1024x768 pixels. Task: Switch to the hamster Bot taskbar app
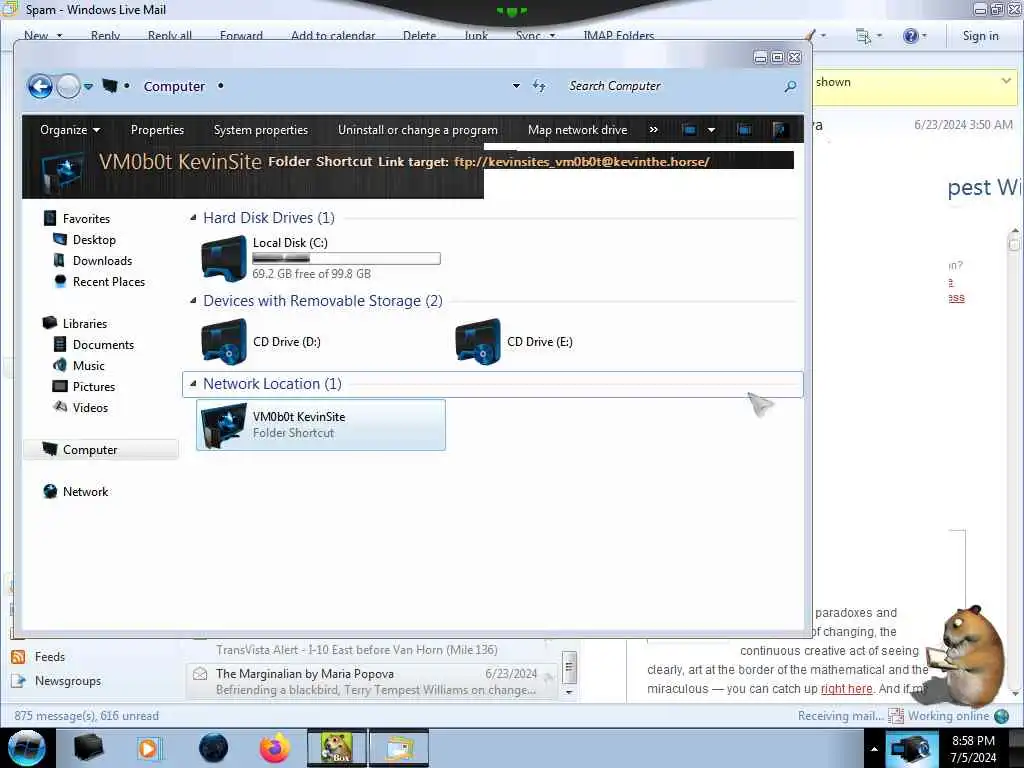pos(337,748)
